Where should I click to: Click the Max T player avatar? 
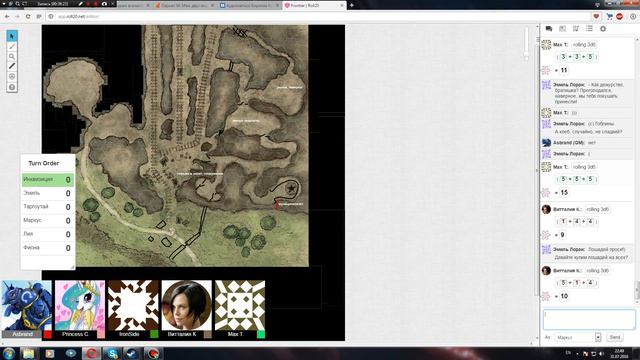[240, 305]
